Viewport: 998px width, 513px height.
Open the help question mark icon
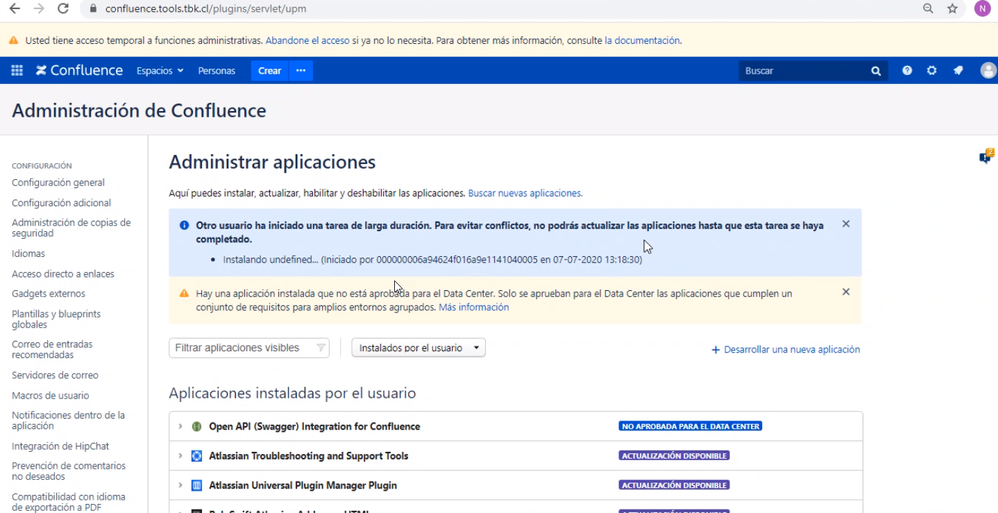point(907,71)
